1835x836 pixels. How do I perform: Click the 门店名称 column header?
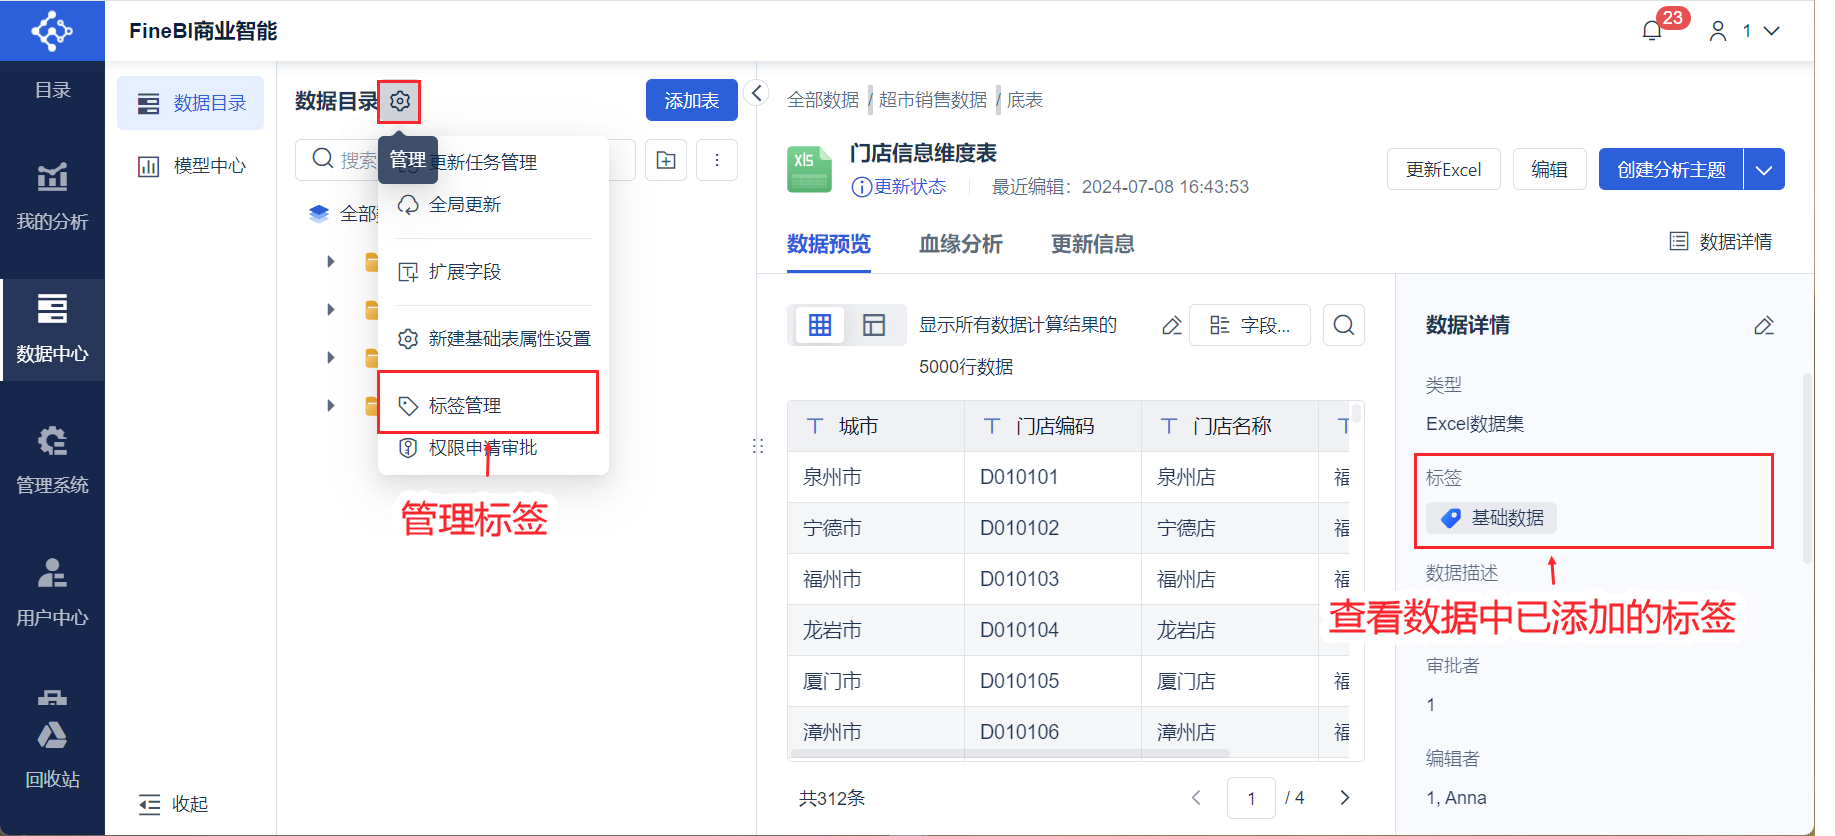click(1230, 426)
